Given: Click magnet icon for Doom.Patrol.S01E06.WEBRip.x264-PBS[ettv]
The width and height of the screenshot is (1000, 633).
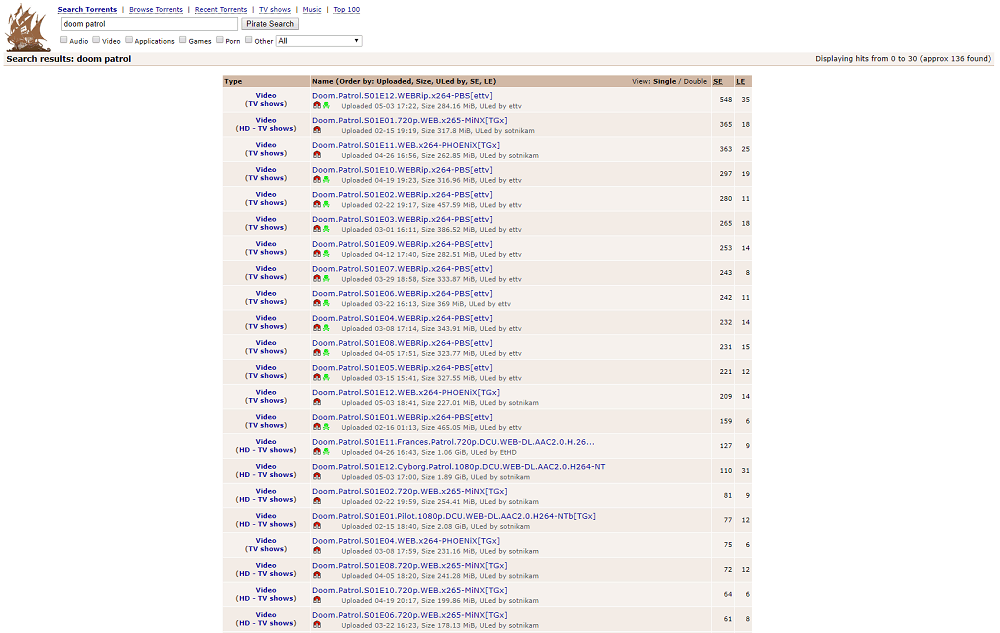Looking at the screenshot, I should pyautogui.click(x=317, y=303).
